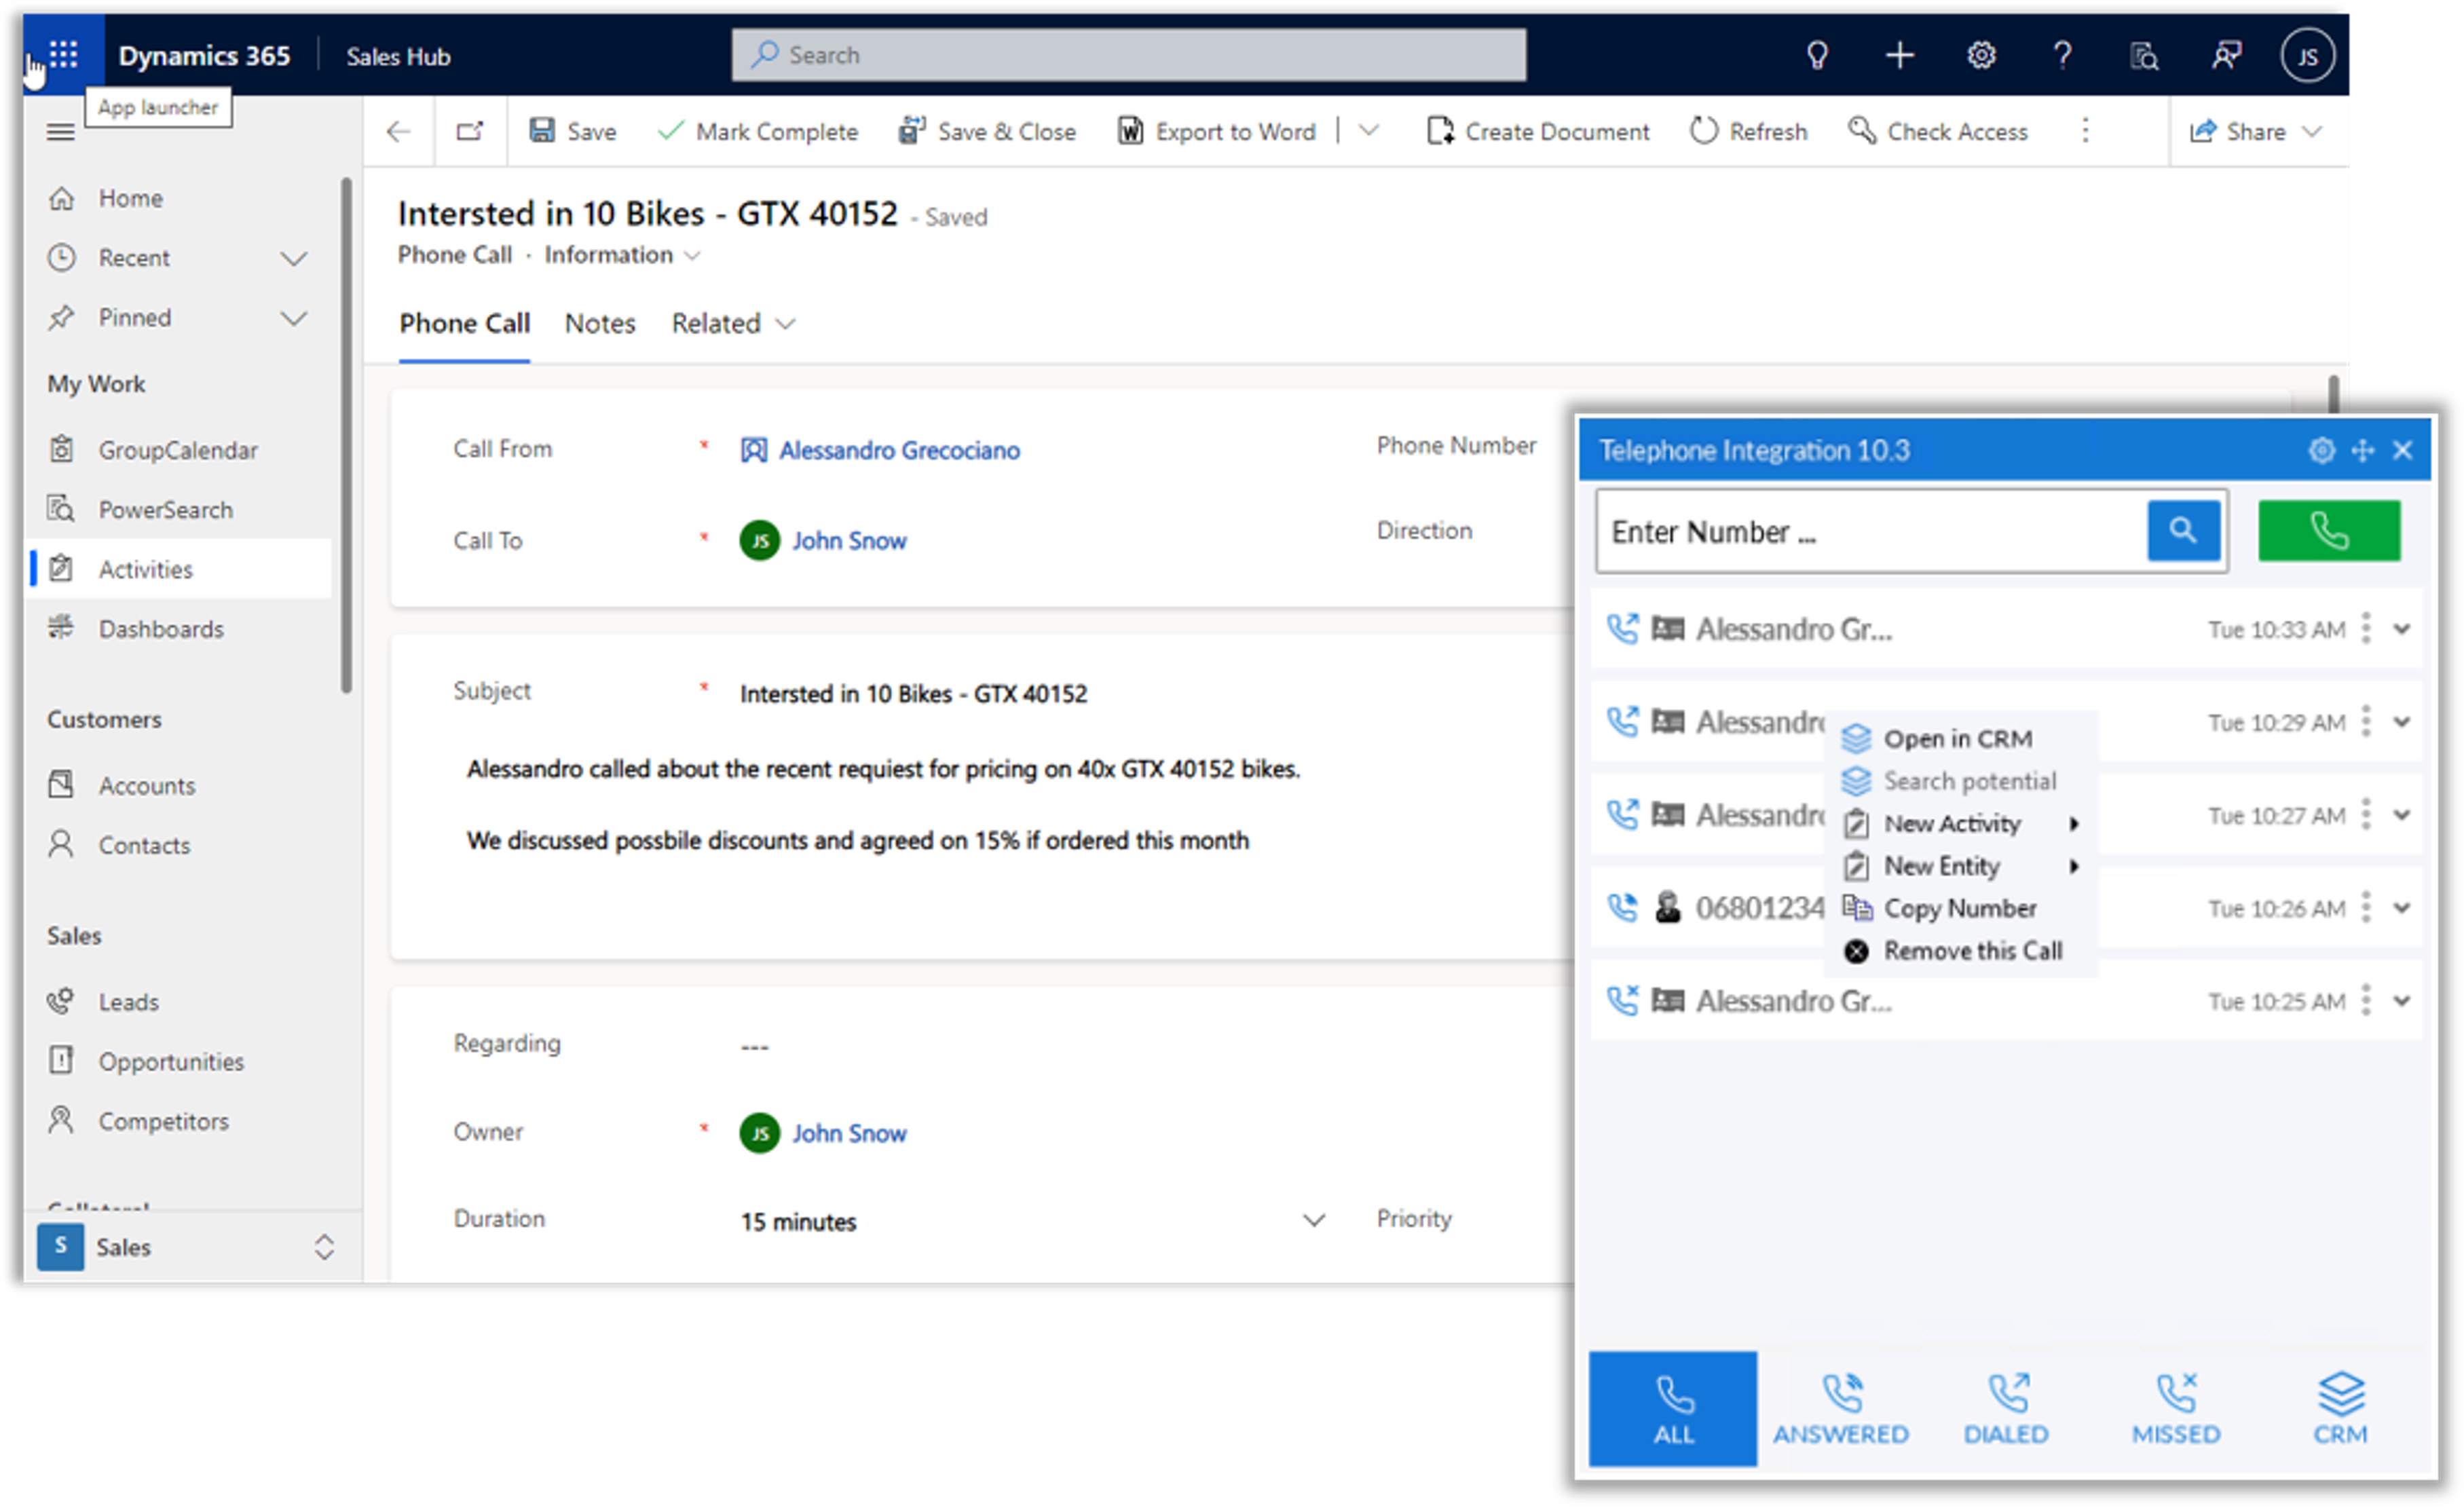This screenshot has width=2464, height=1508.
Task: Open more options for 10:25 AM call
Action: tap(2365, 1000)
